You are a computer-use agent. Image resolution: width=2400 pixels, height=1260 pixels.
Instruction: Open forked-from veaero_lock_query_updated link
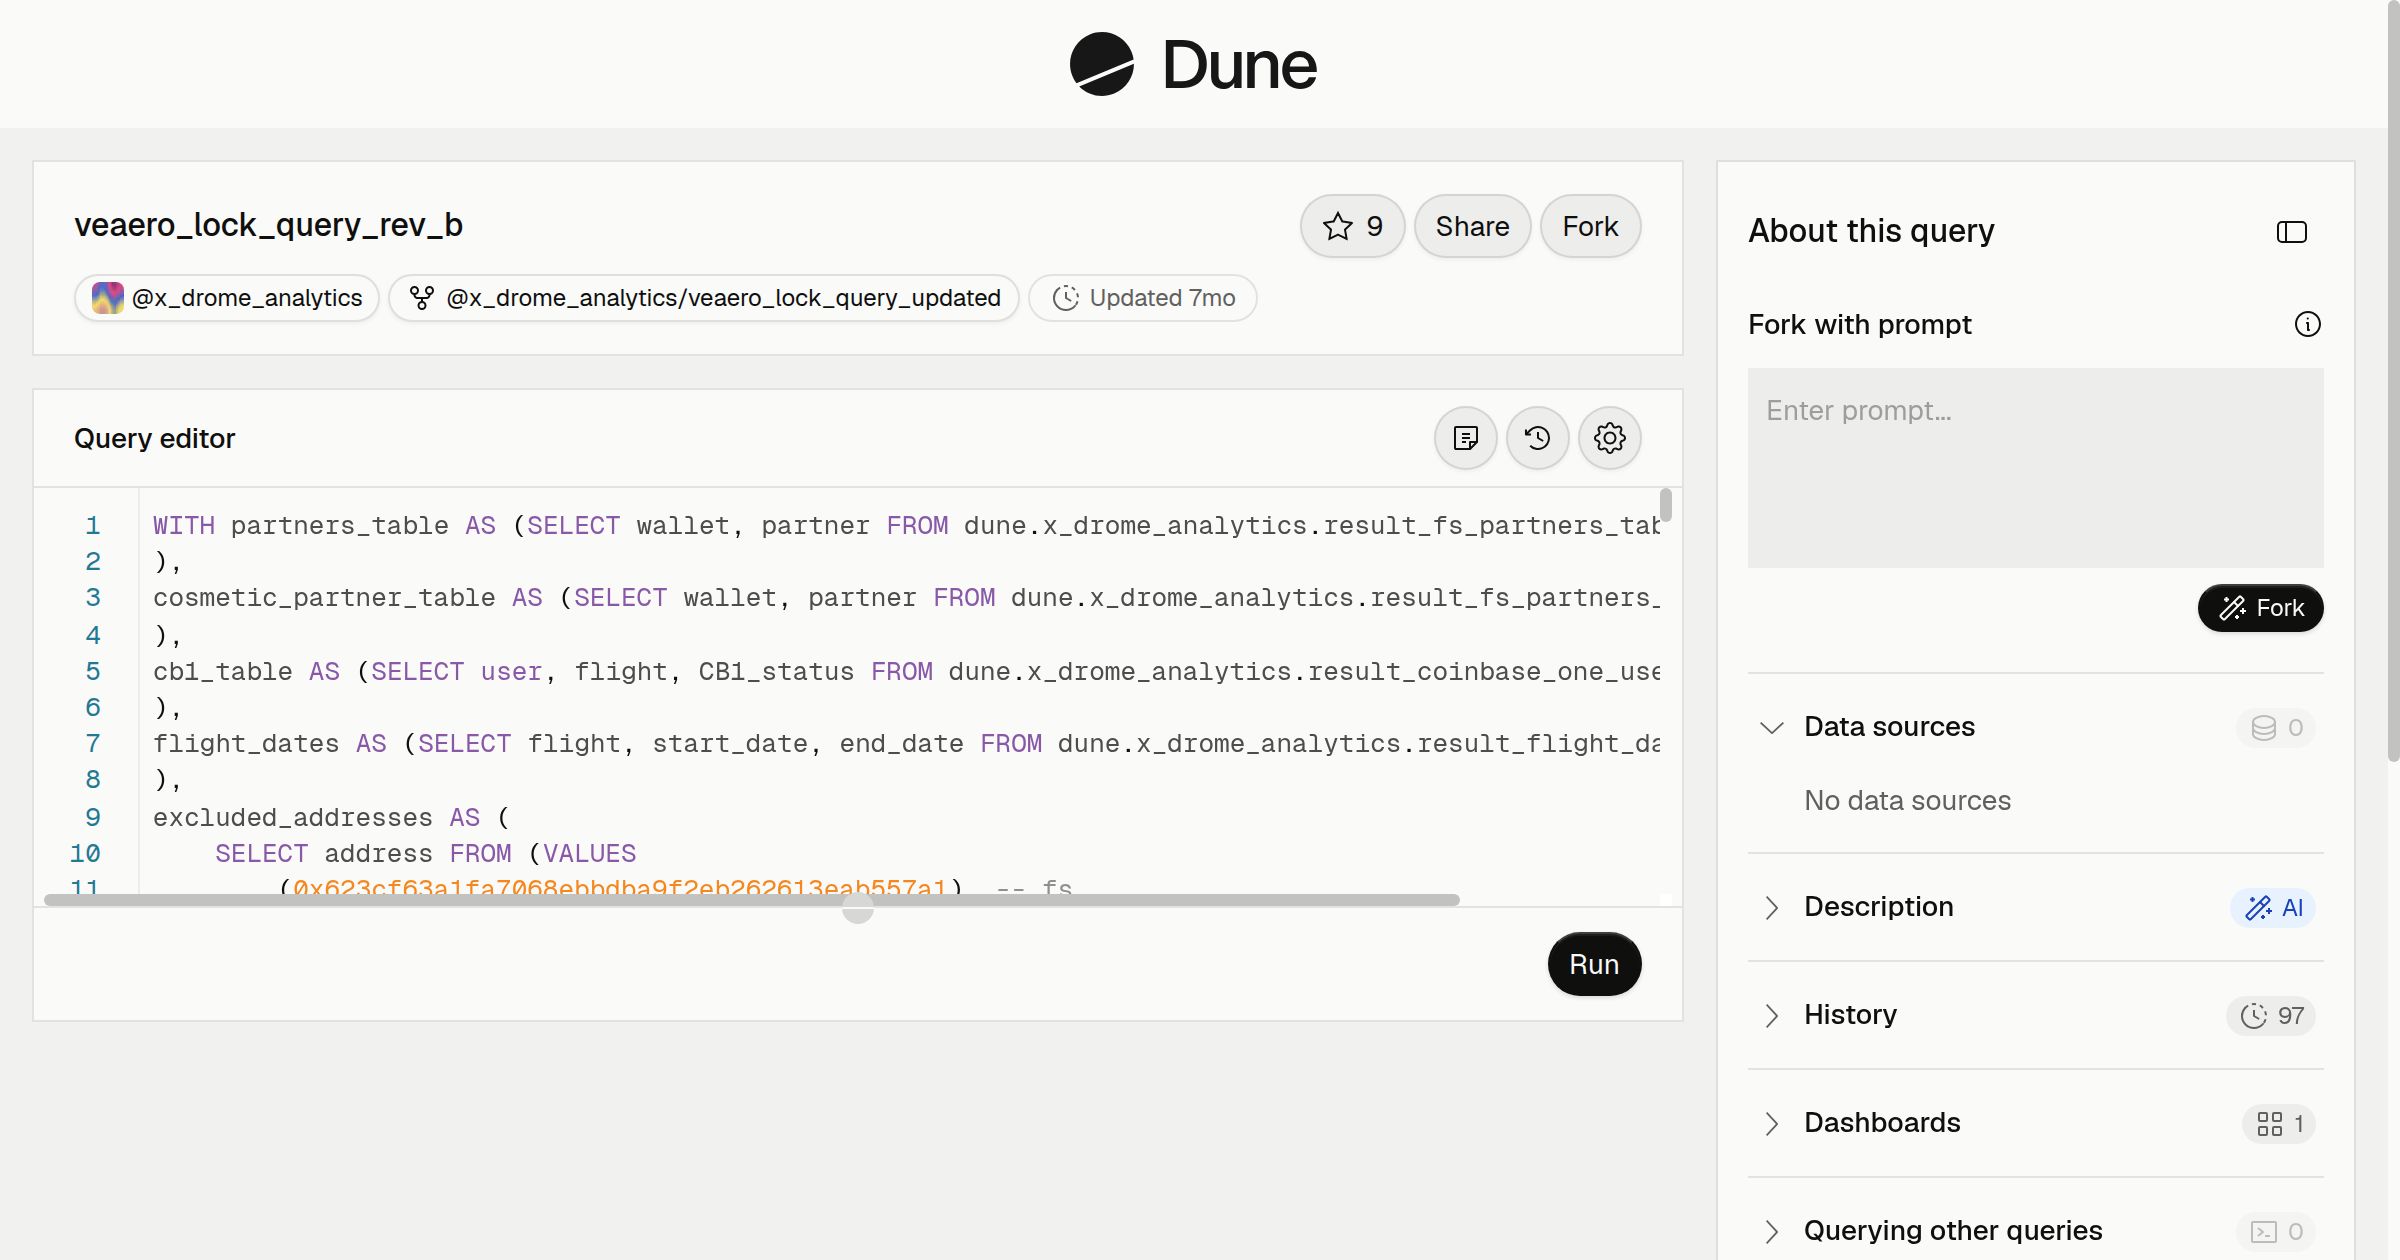pyautogui.click(x=704, y=298)
